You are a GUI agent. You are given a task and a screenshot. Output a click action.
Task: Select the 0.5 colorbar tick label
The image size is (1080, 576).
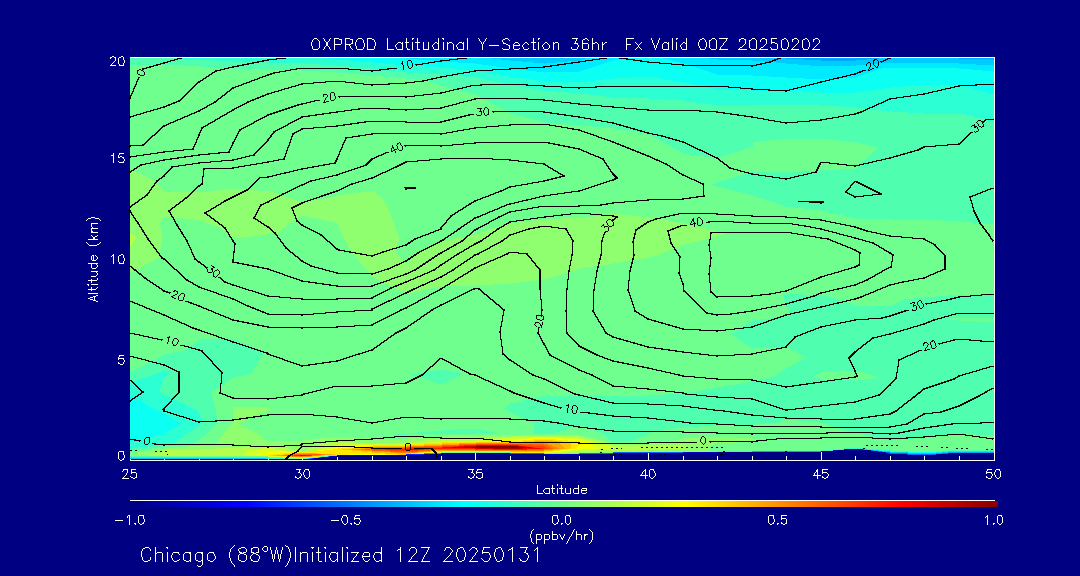[777, 520]
